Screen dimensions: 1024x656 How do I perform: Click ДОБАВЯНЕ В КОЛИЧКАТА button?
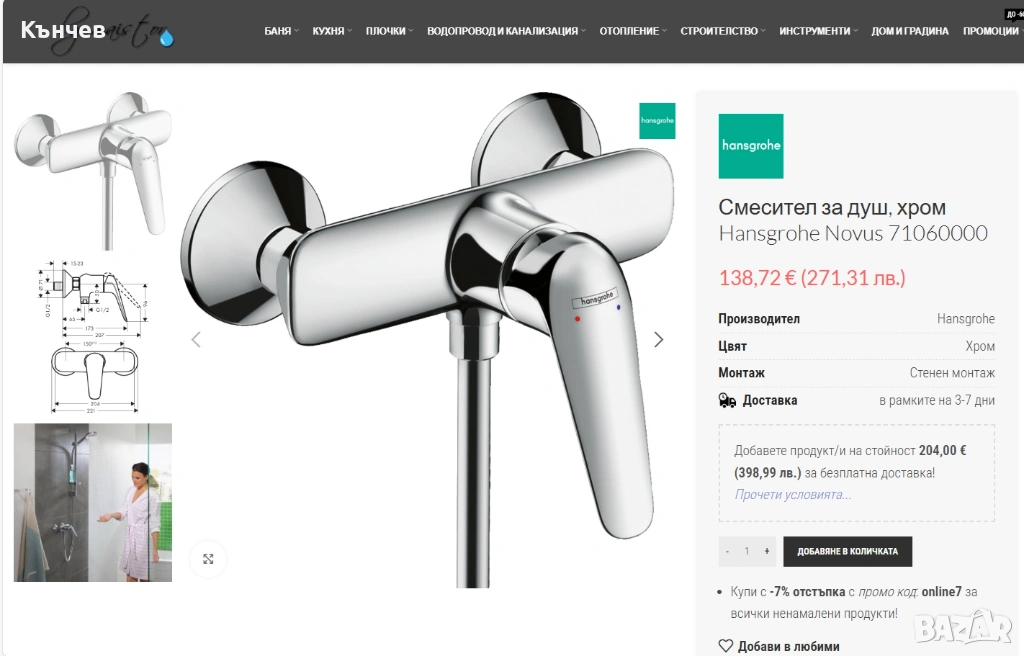848,551
